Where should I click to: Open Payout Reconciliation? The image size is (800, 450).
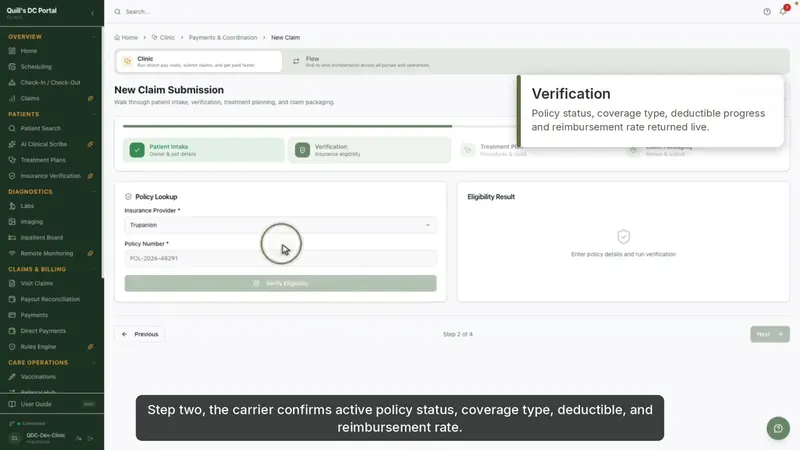tap(50, 299)
